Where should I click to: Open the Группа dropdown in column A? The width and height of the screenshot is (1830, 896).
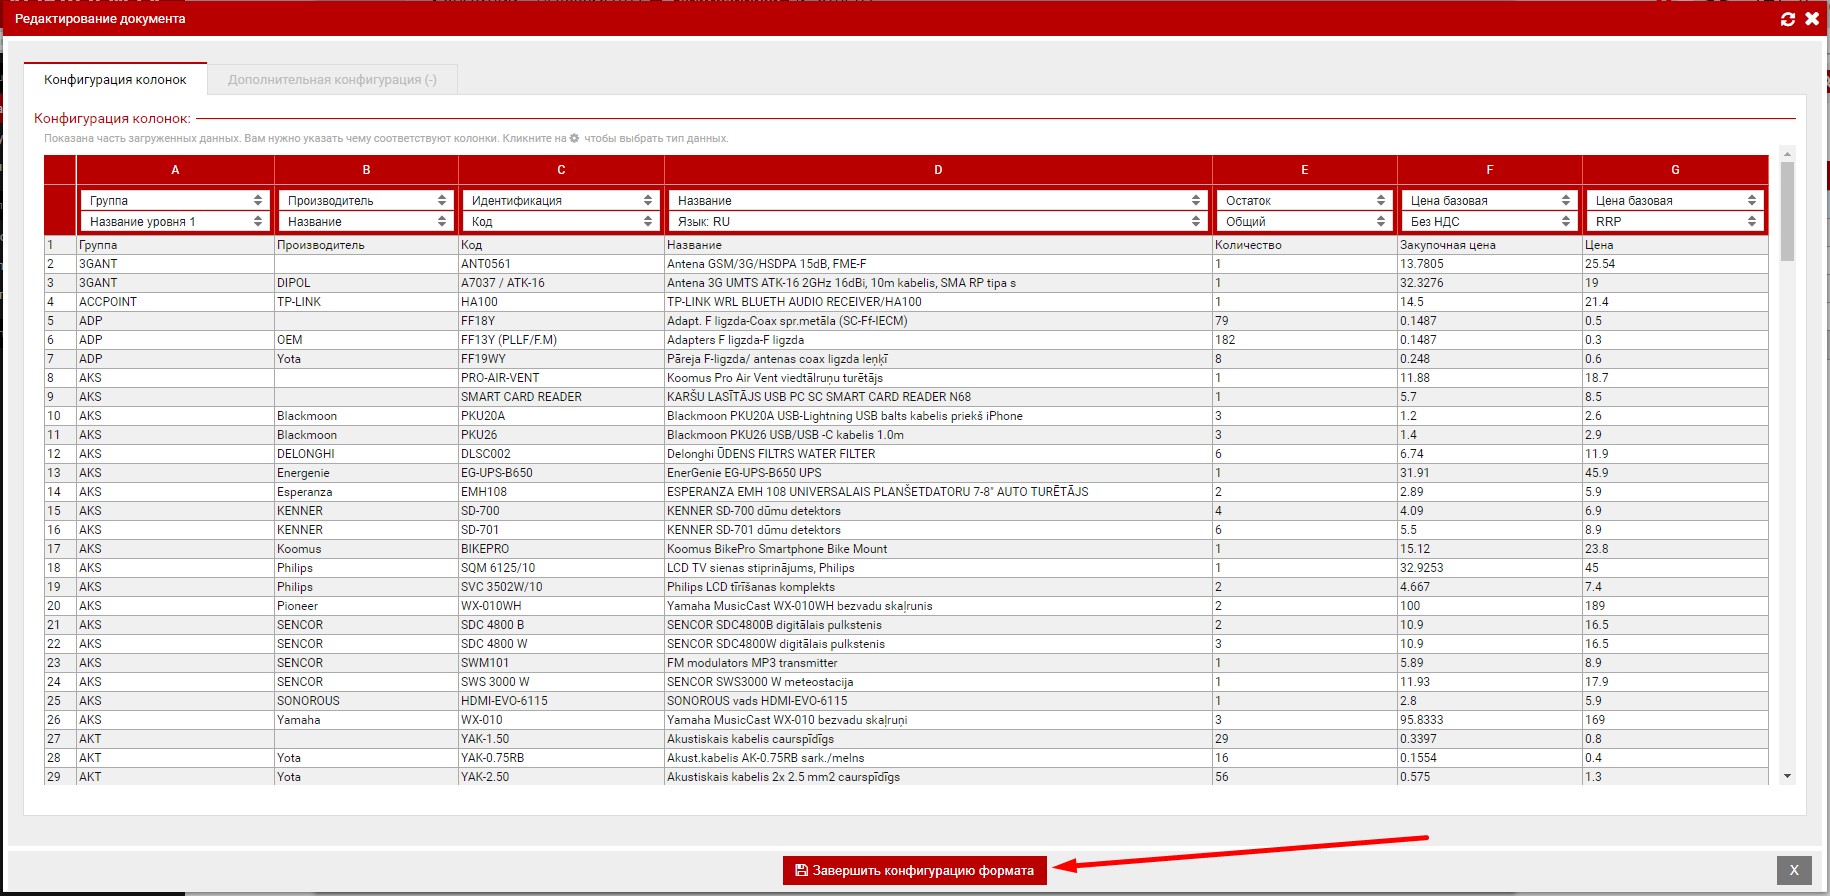pyautogui.click(x=175, y=200)
